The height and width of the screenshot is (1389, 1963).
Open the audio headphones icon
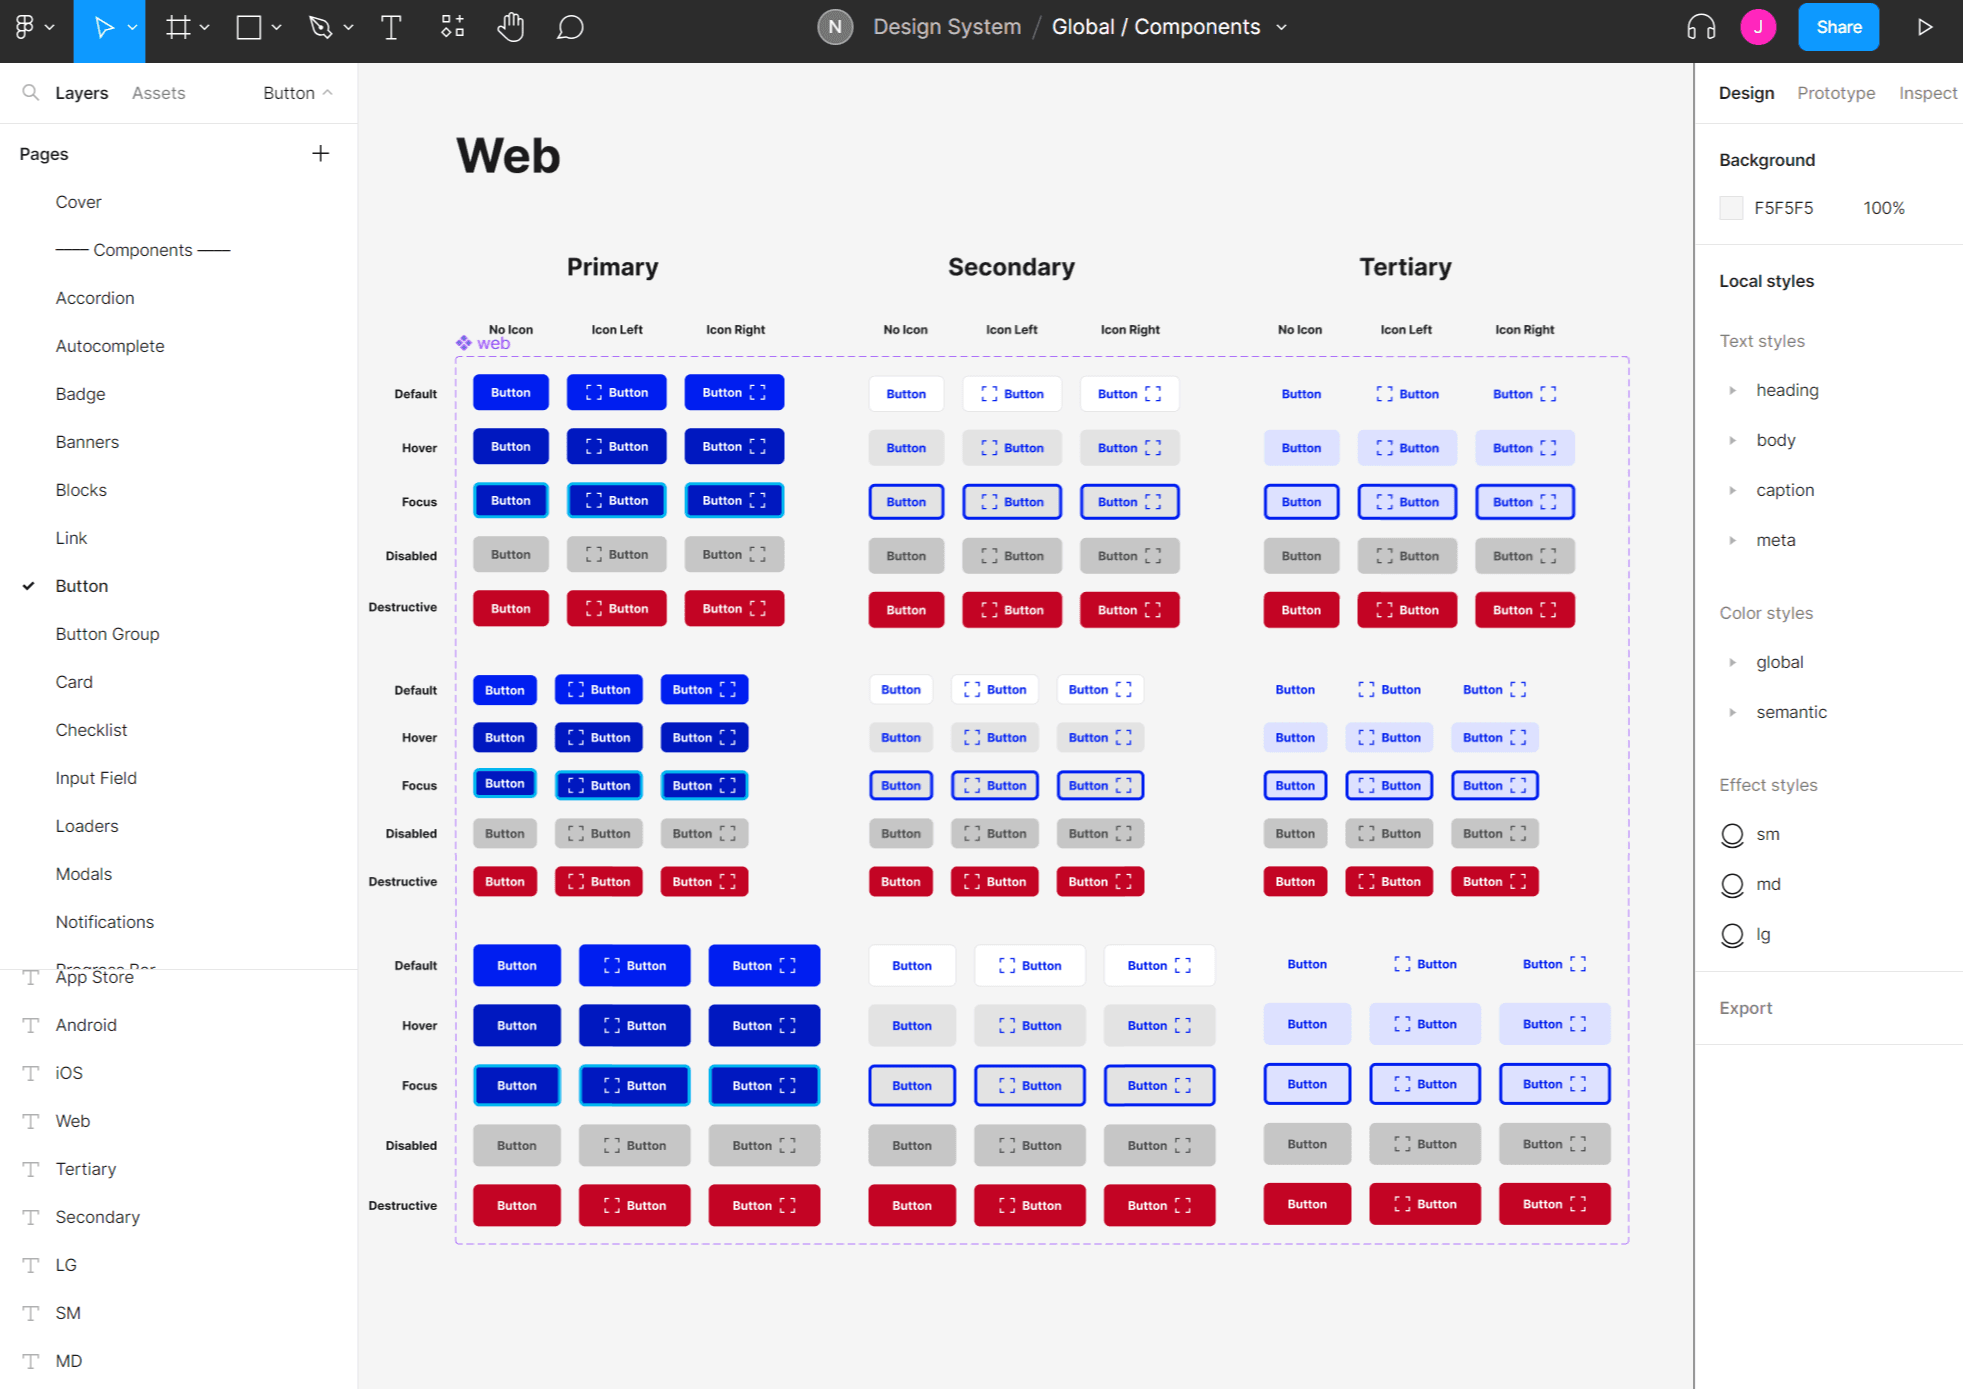1700,27
